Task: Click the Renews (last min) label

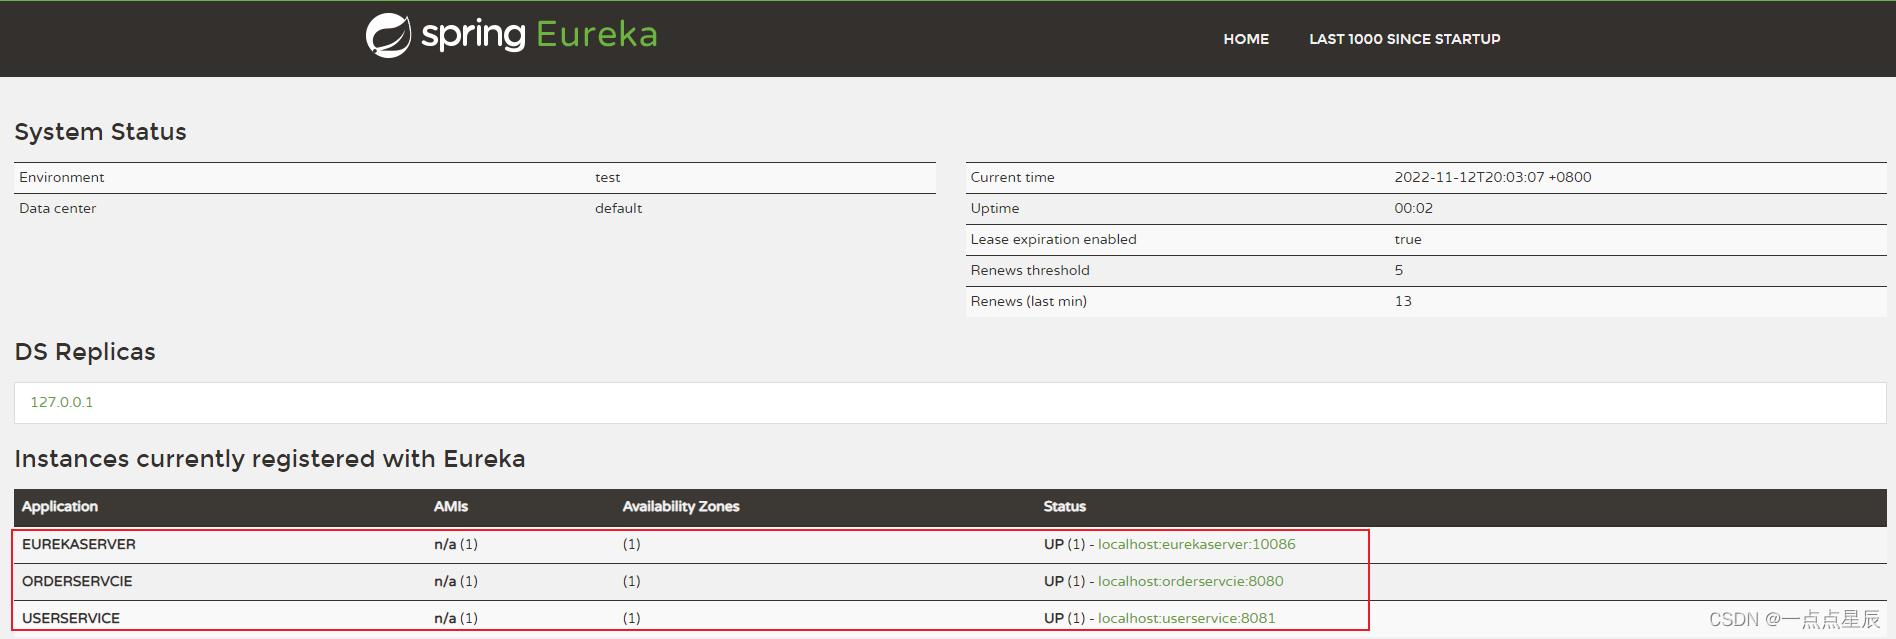Action: [x=1029, y=301]
